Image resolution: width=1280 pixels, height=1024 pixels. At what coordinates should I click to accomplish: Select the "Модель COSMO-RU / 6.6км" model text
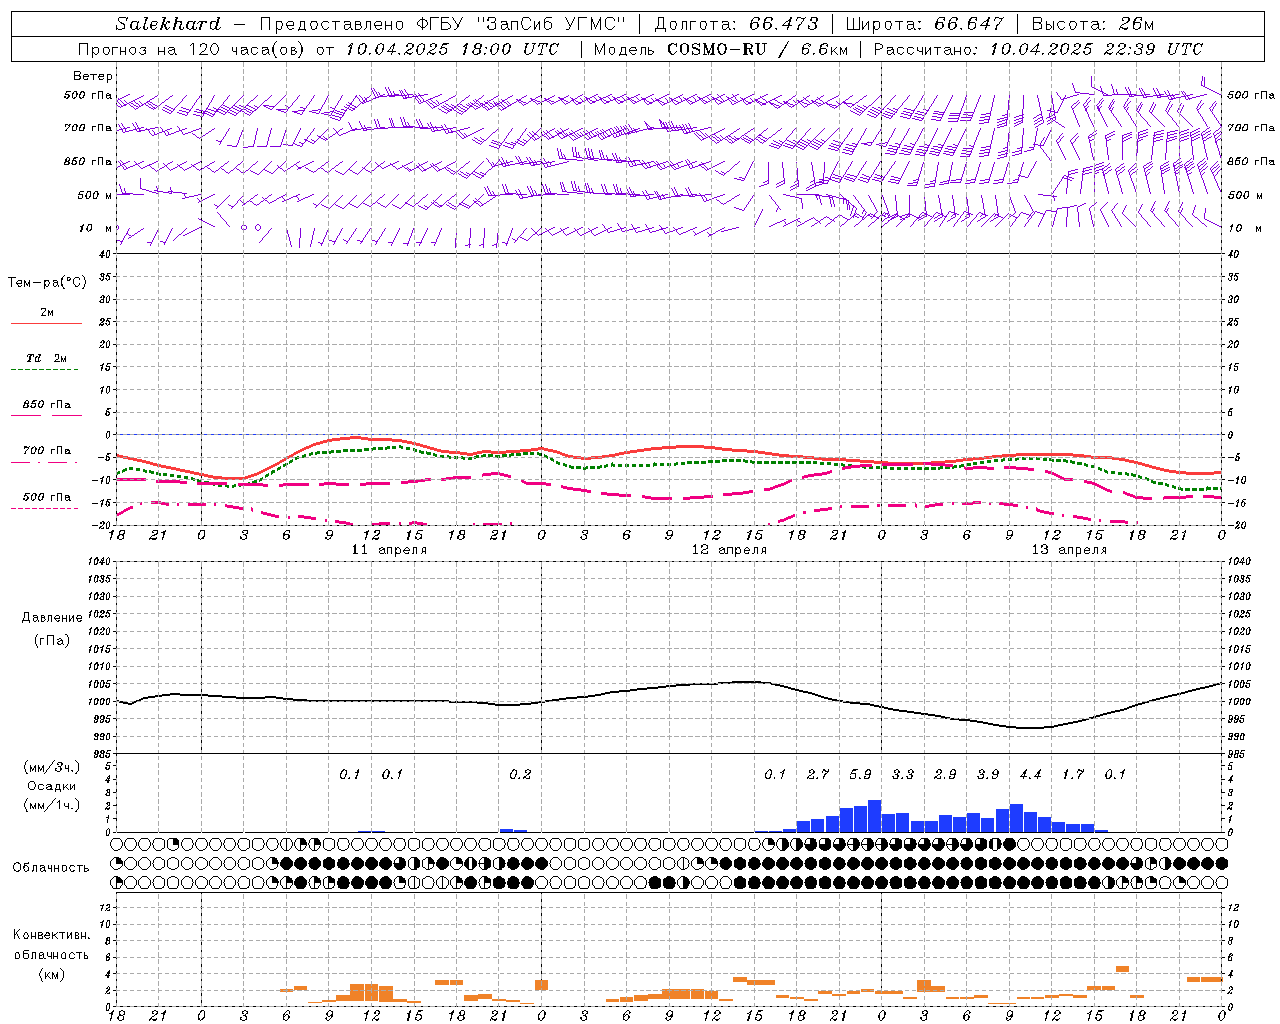pos(721,49)
